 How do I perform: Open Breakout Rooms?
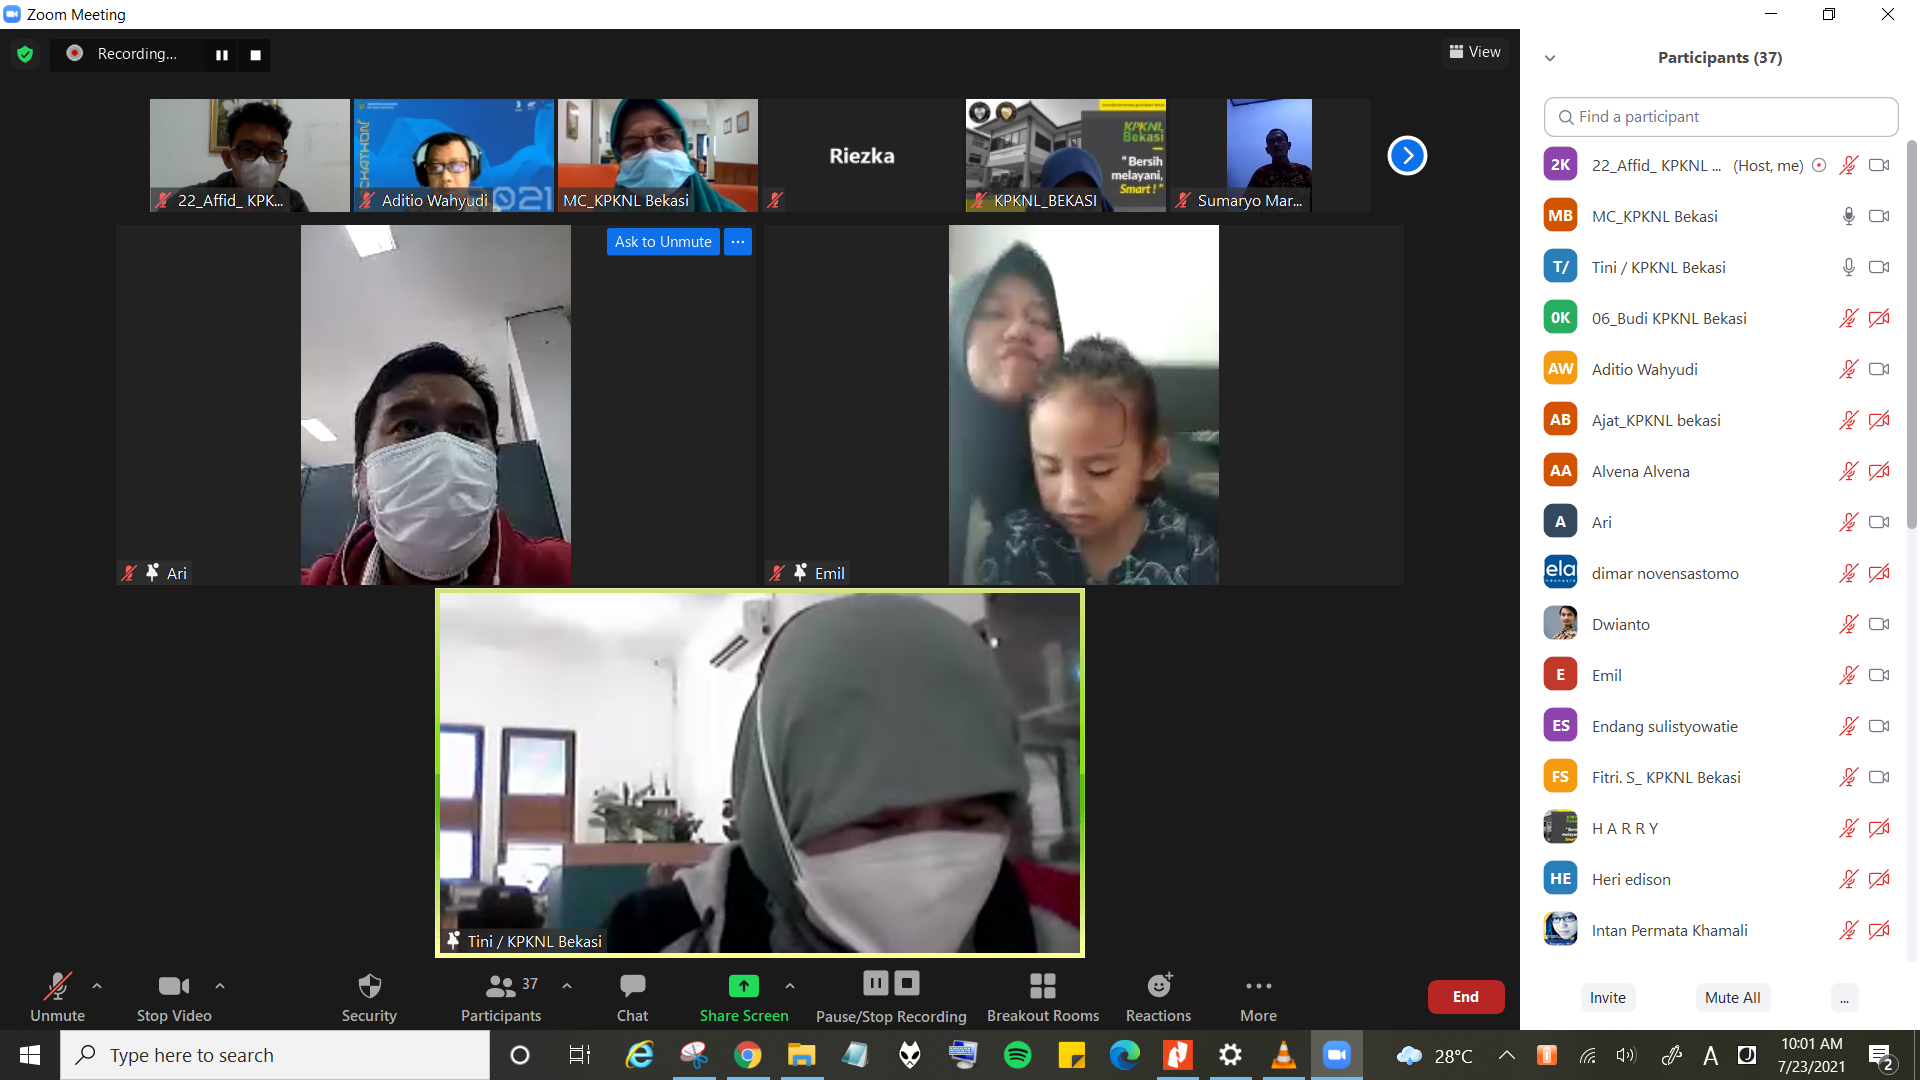tap(1042, 987)
